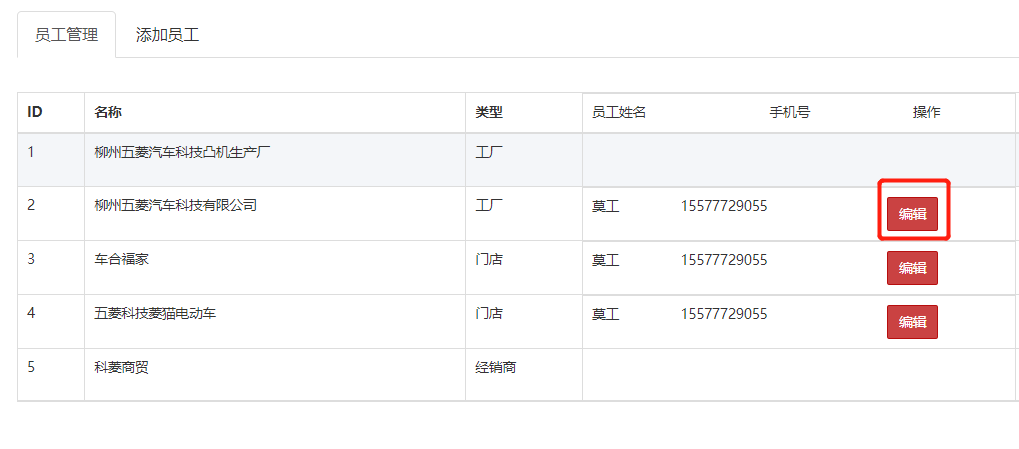Open the 添加员工 tab
This screenshot has width=1019, height=449.
click(168, 34)
